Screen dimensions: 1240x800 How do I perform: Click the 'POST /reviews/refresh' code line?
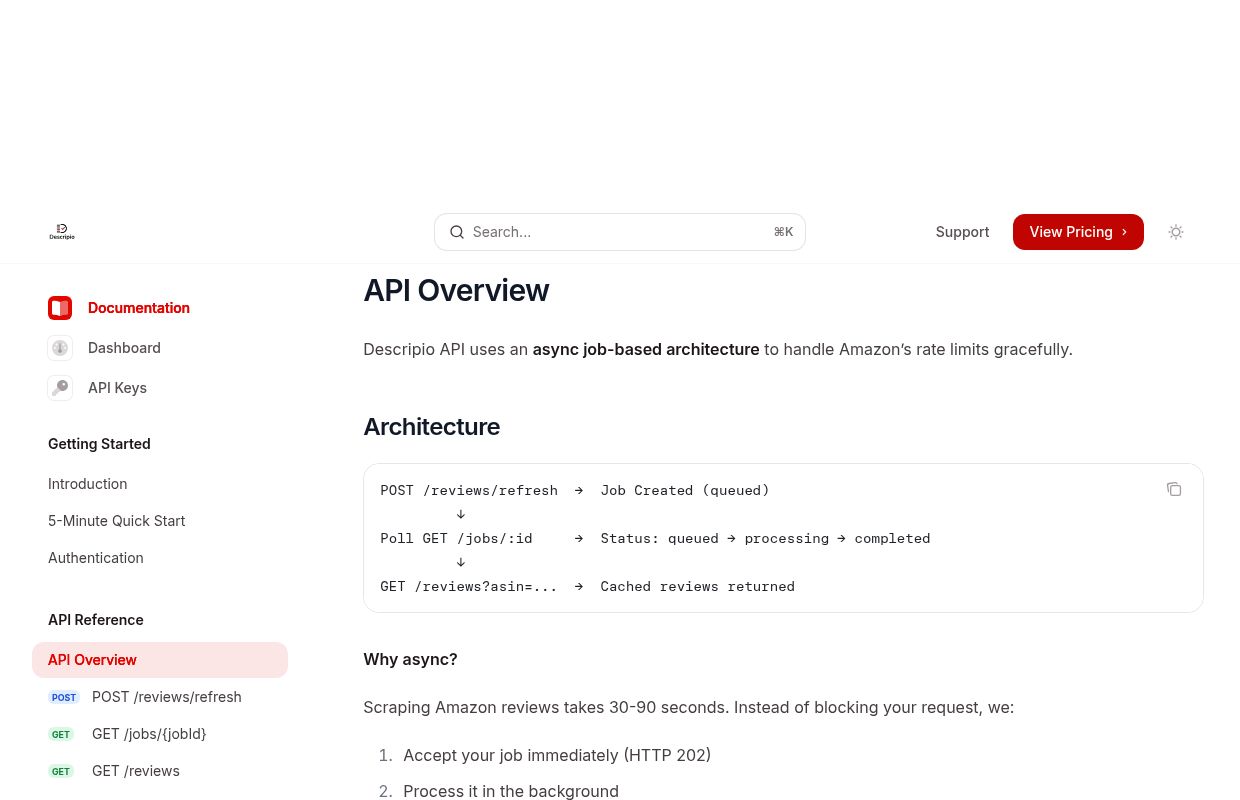point(575,490)
